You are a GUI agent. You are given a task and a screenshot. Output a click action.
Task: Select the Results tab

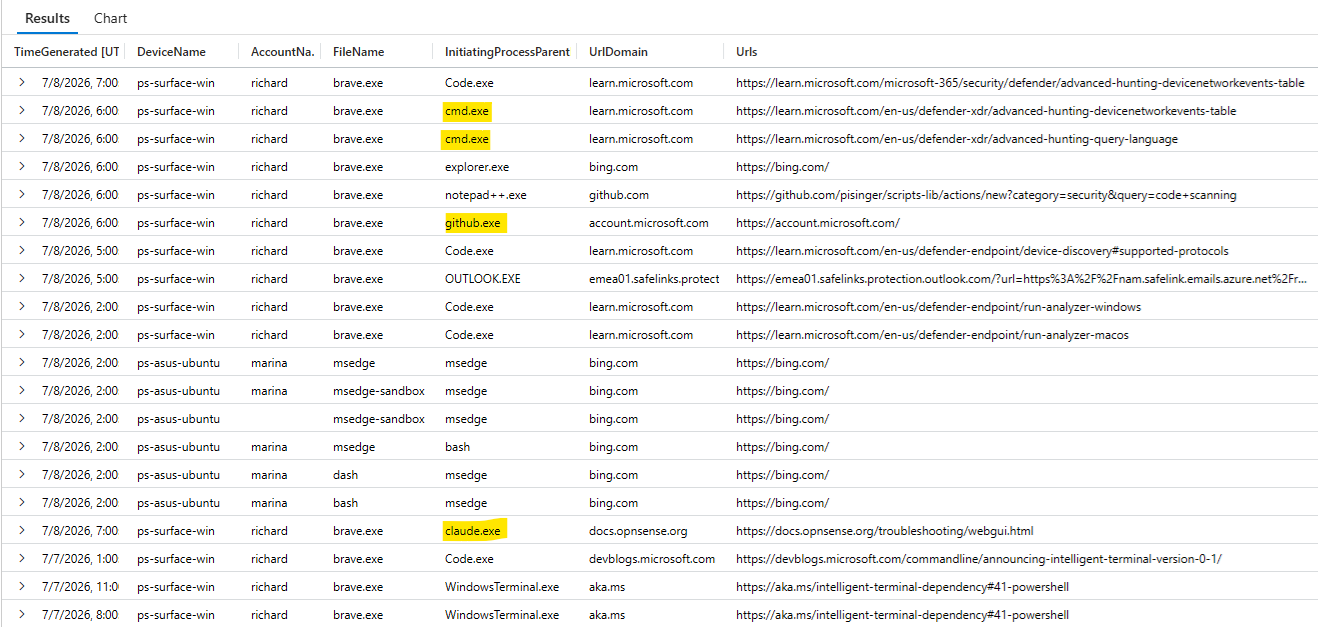point(48,18)
